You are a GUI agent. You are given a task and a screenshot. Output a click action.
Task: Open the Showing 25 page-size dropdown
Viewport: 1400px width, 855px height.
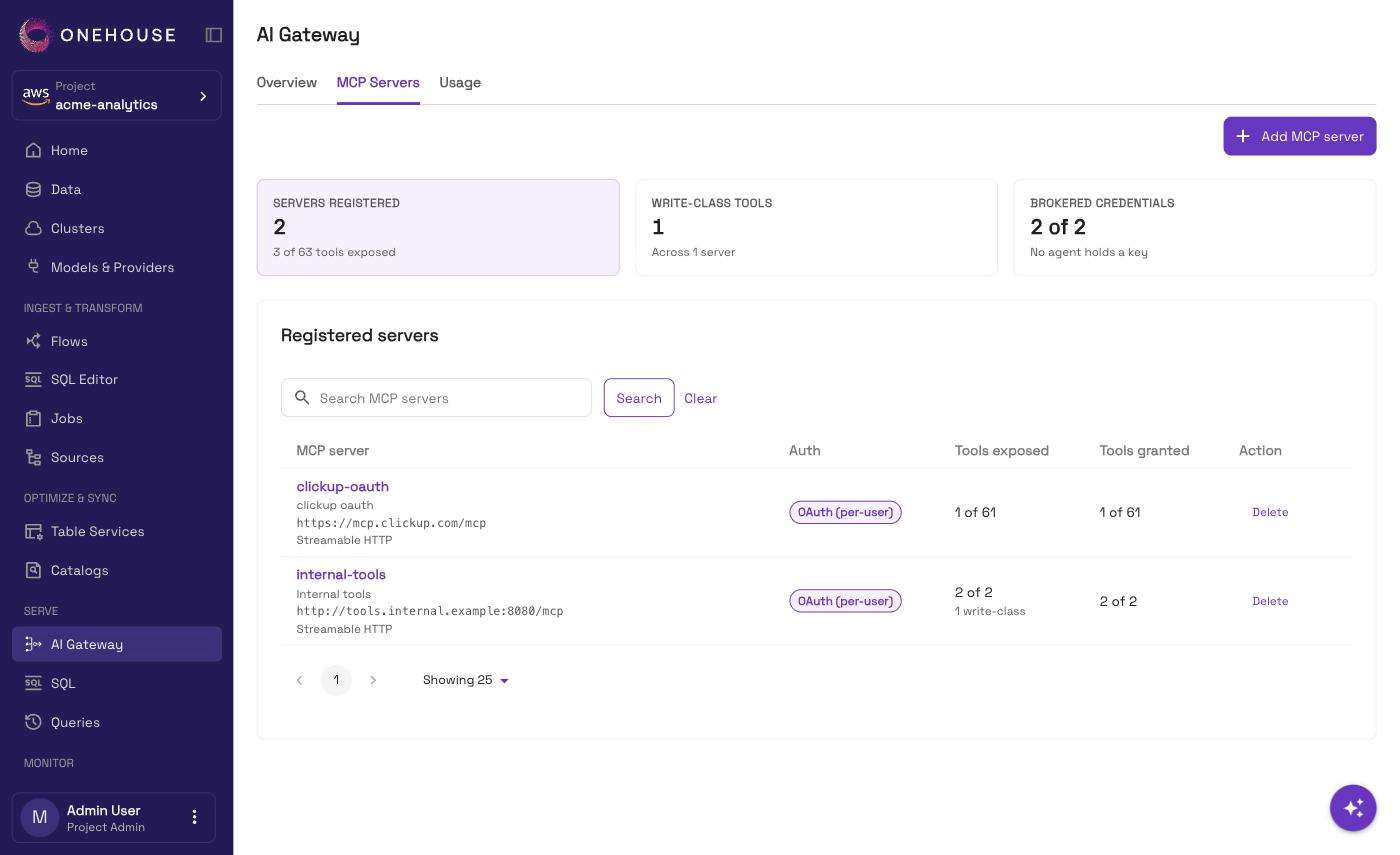(x=466, y=680)
